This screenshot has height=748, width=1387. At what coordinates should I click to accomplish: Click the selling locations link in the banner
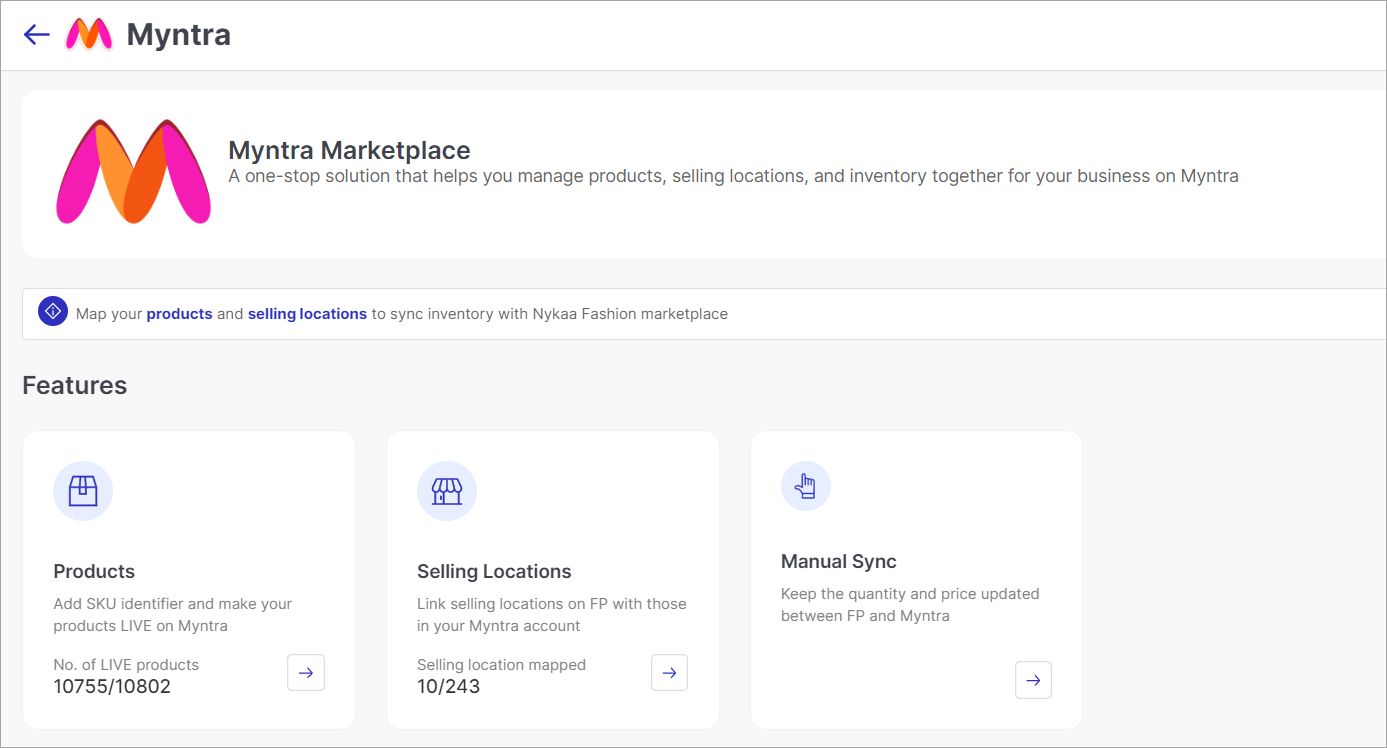tap(307, 313)
